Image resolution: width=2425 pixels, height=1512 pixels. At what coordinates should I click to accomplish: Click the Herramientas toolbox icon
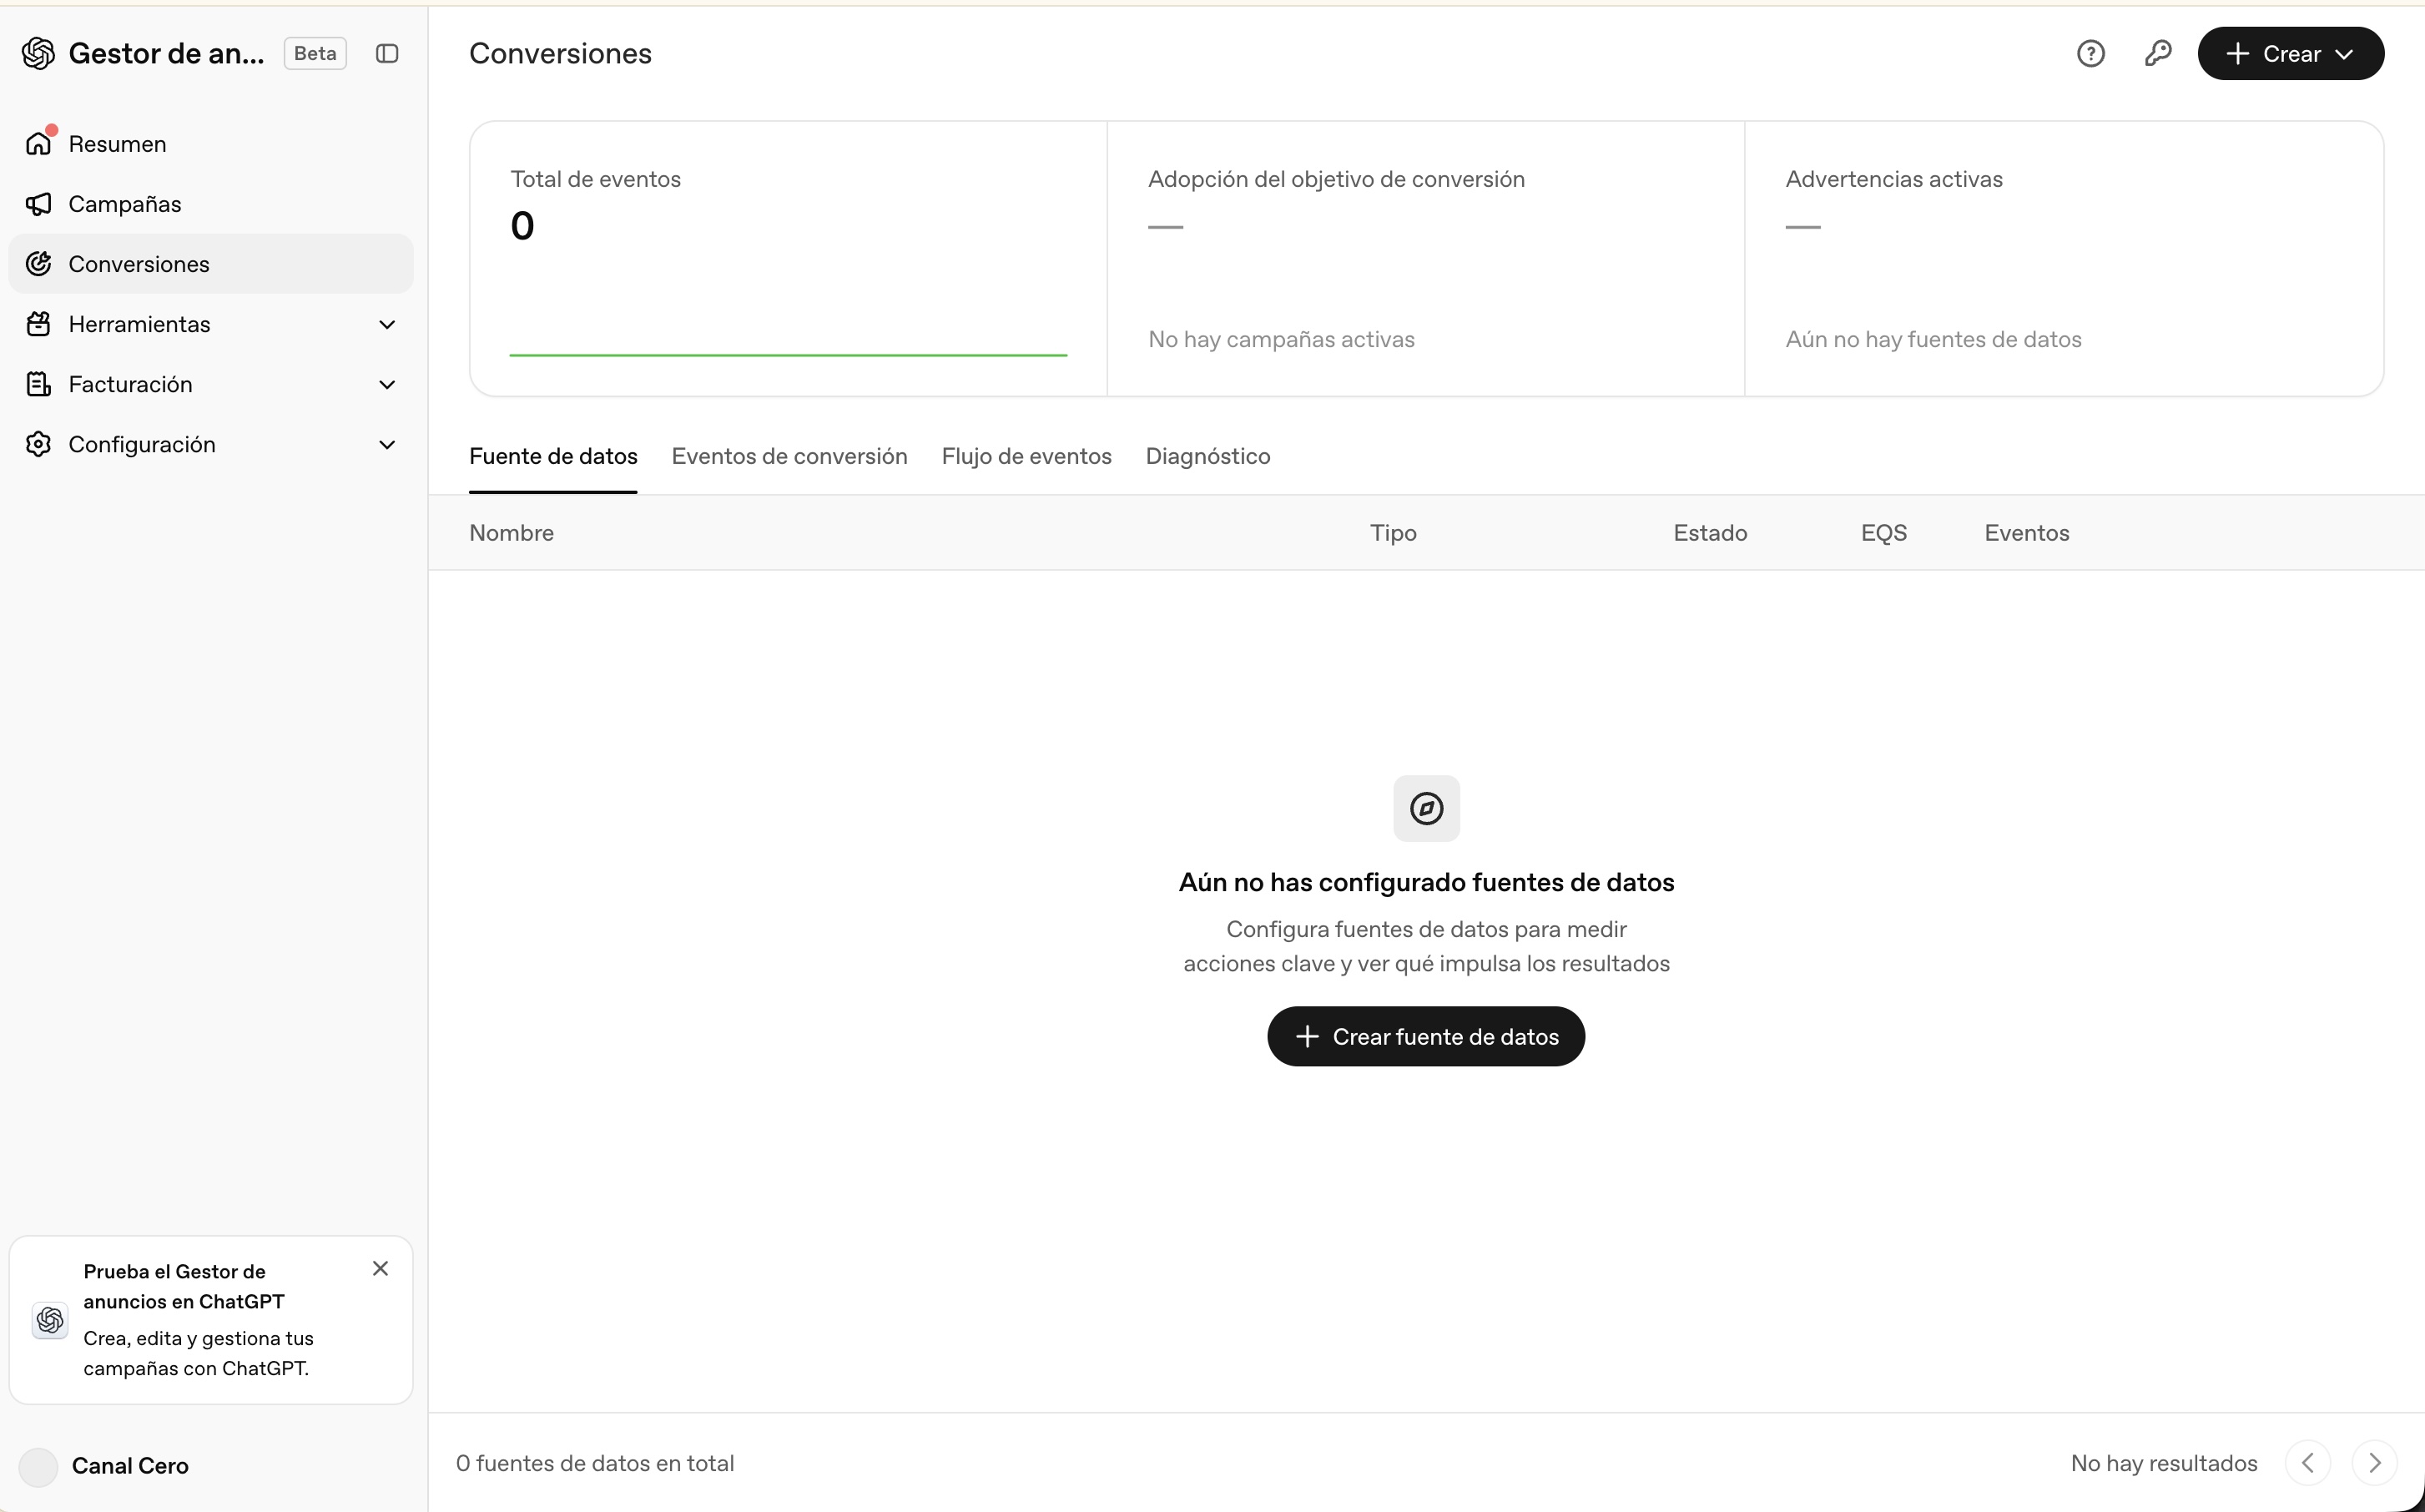point(39,324)
